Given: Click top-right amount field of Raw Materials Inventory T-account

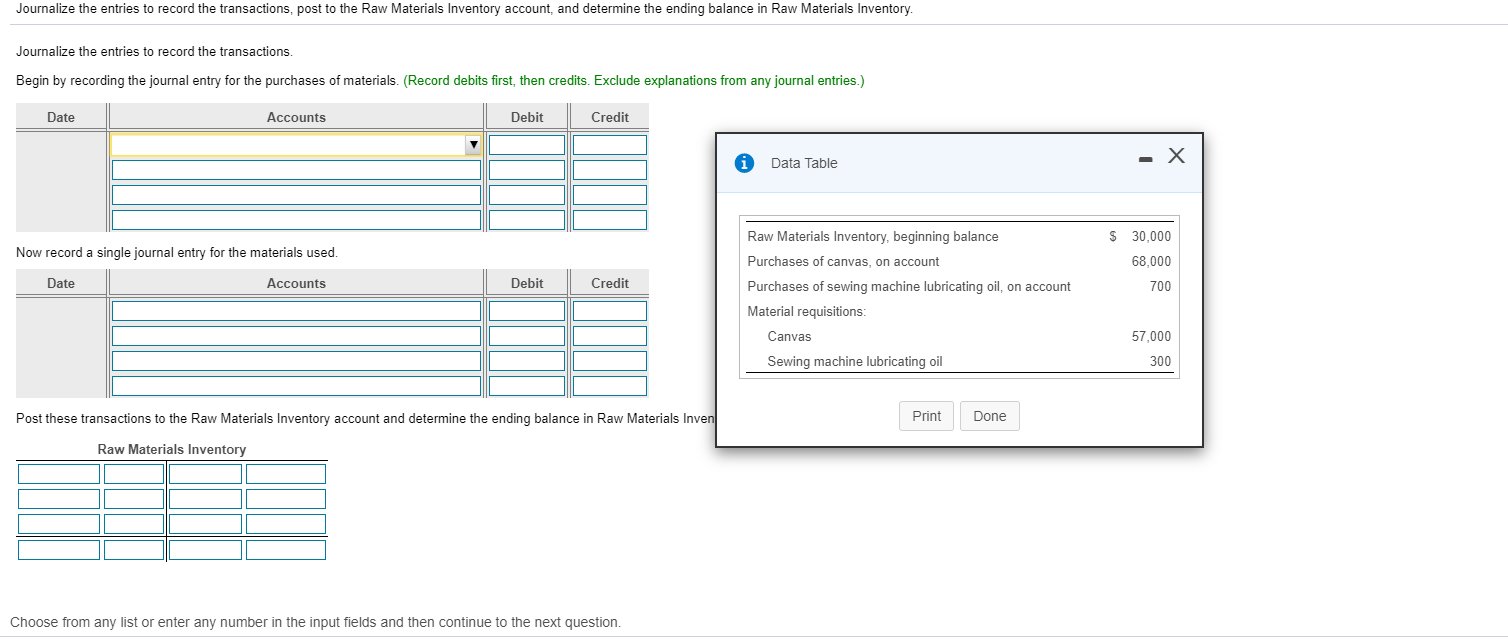Looking at the screenshot, I should [286, 474].
